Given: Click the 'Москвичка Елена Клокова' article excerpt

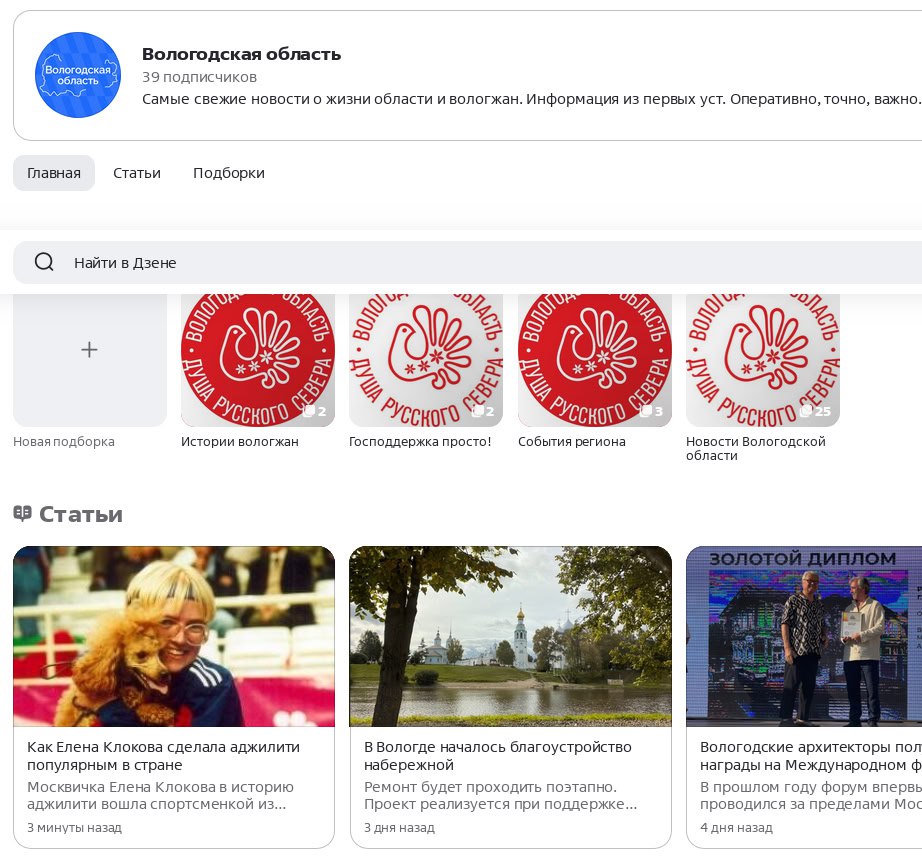Looking at the screenshot, I should click(x=161, y=795).
